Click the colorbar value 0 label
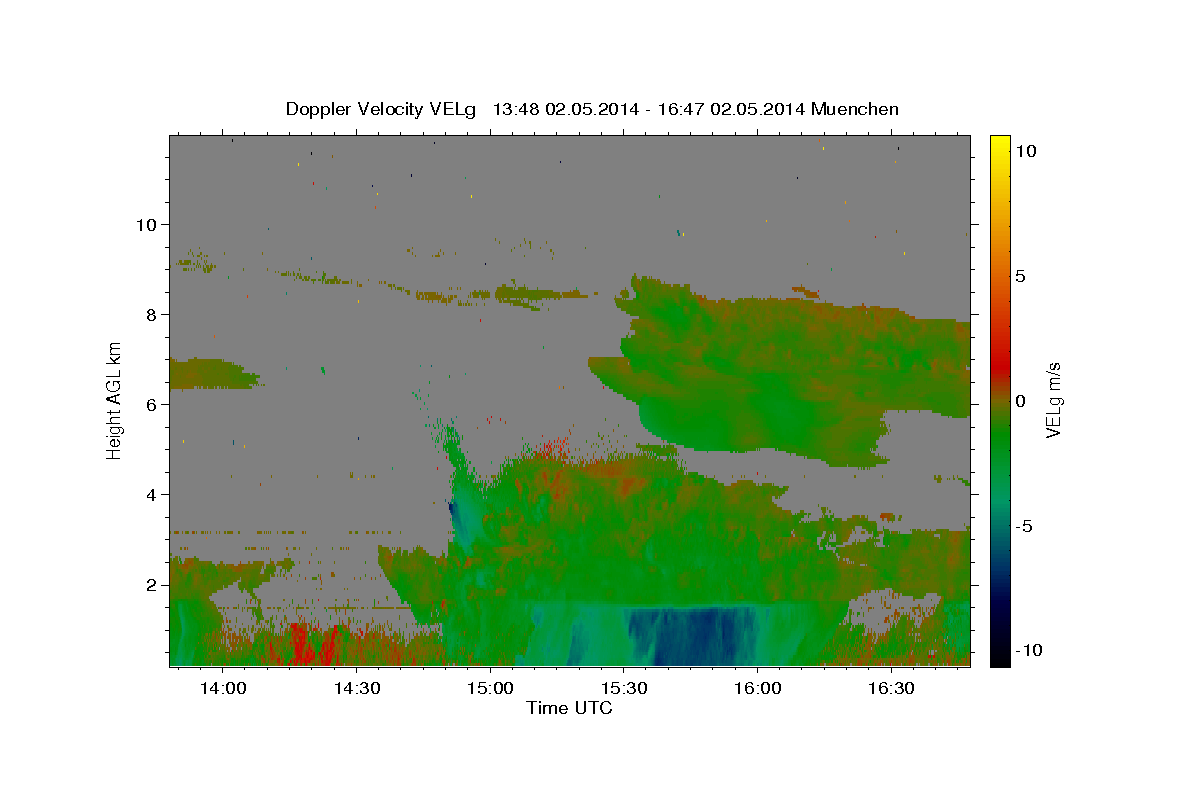Screen dimensions: 1200x800 tap(1021, 401)
